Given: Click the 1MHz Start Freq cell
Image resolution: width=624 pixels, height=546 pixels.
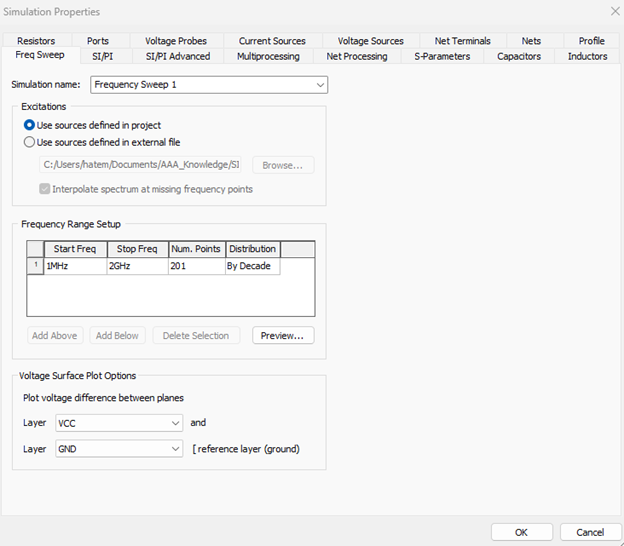Looking at the screenshot, I should (x=75, y=266).
